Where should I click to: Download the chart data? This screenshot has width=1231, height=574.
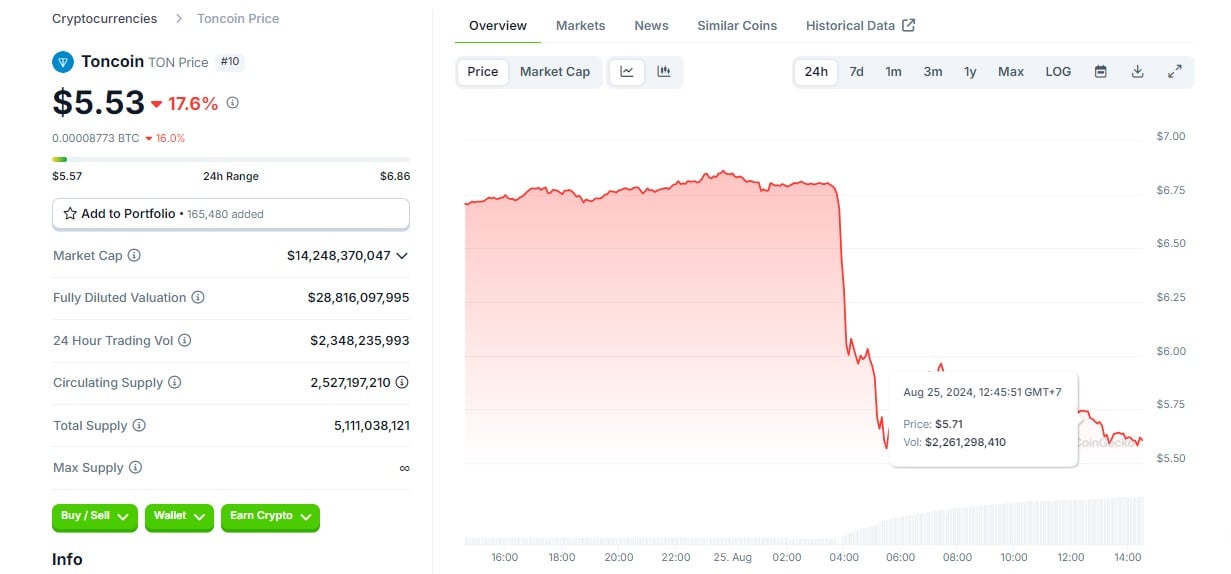tap(1137, 72)
